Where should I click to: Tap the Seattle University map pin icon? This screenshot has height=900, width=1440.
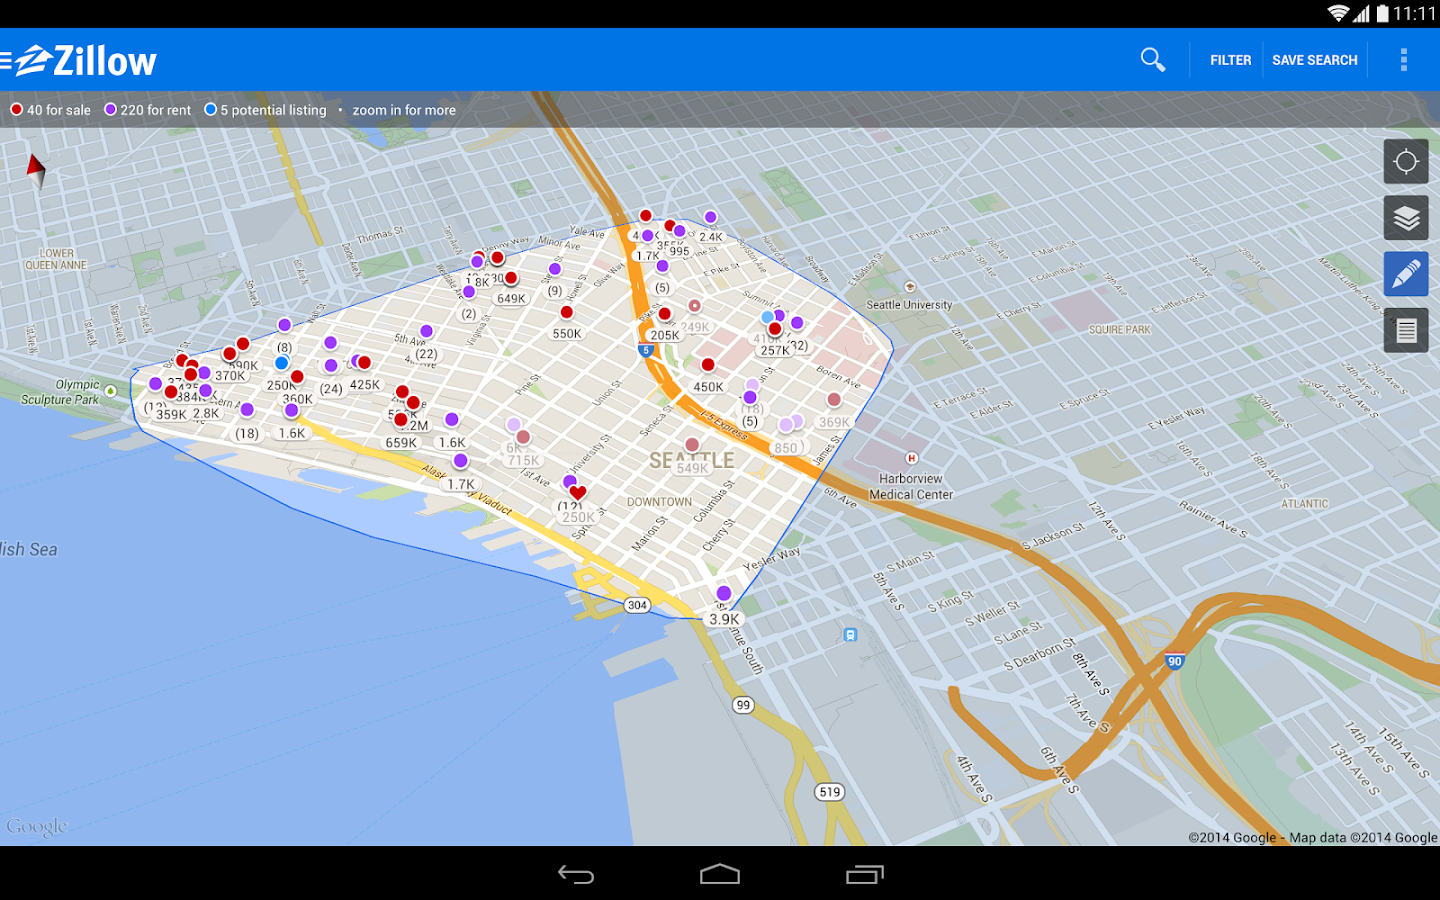(x=910, y=288)
